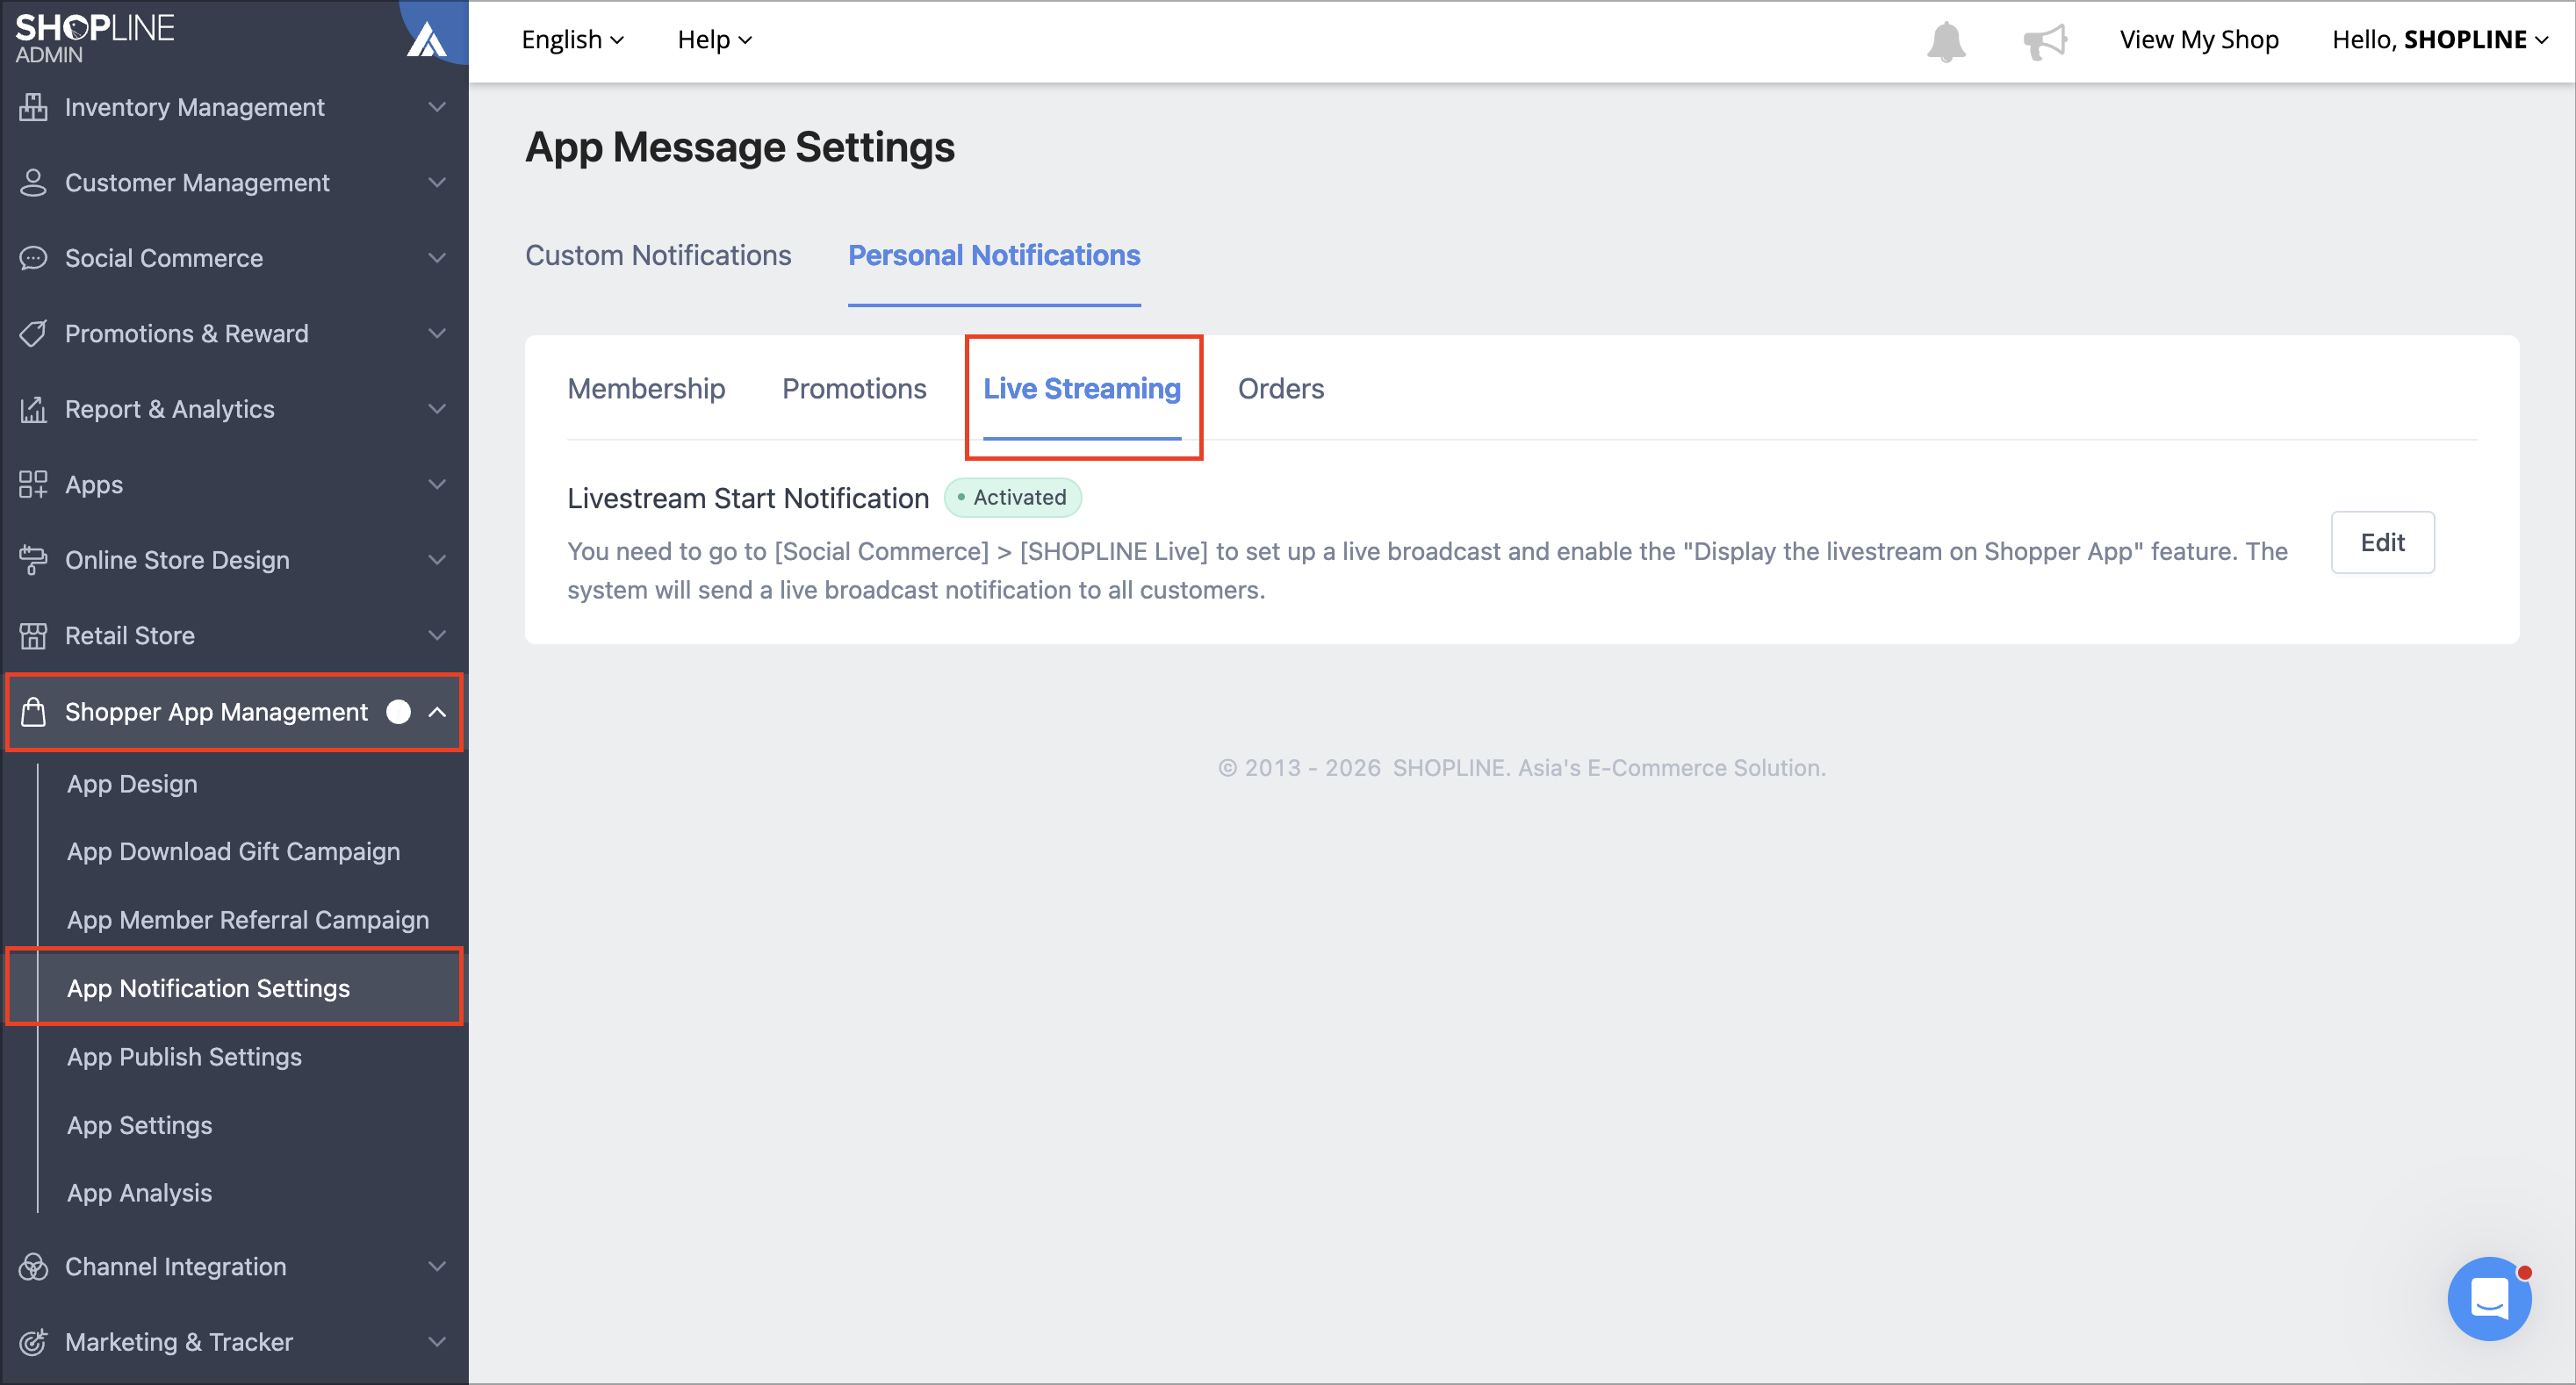The width and height of the screenshot is (2576, 1385).
Task: Click the triangular logo icon atop sidebar
Action: (x=427, y=38)
